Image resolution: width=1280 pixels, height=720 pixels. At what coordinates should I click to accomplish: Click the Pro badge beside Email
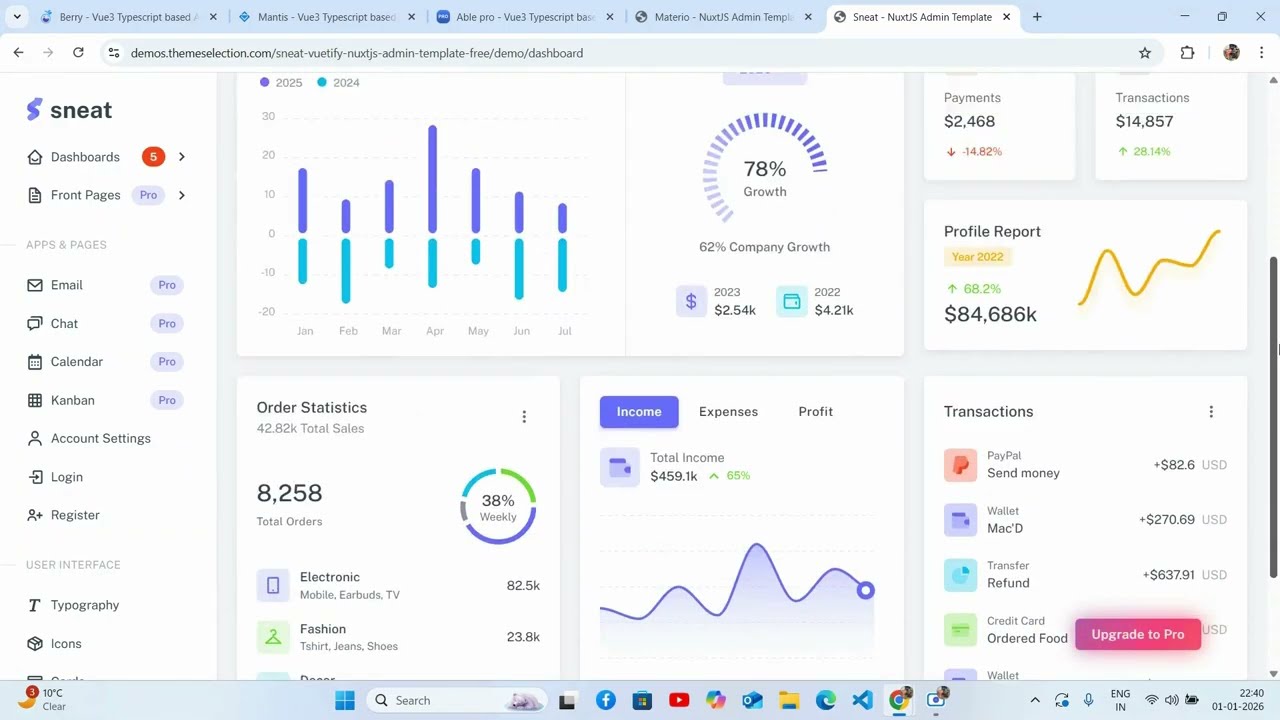tap(167, 285)
